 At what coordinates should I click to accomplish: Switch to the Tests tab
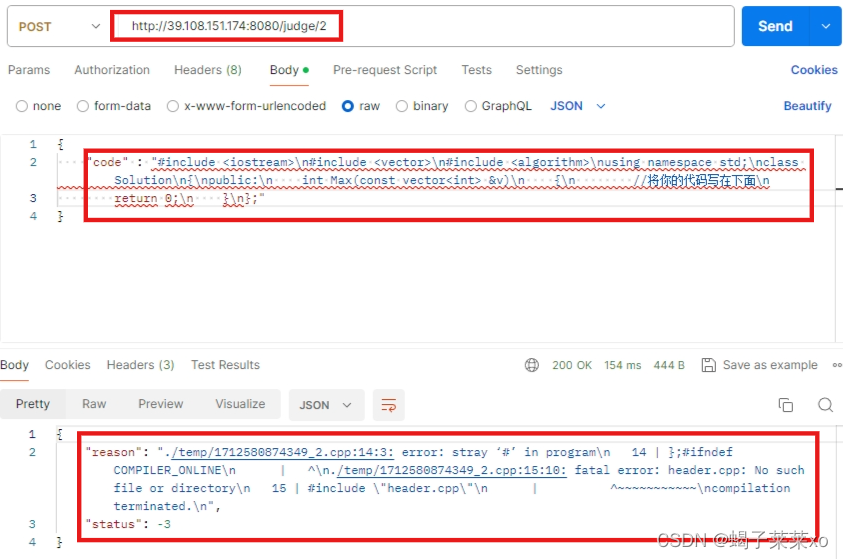coord(476,70)
